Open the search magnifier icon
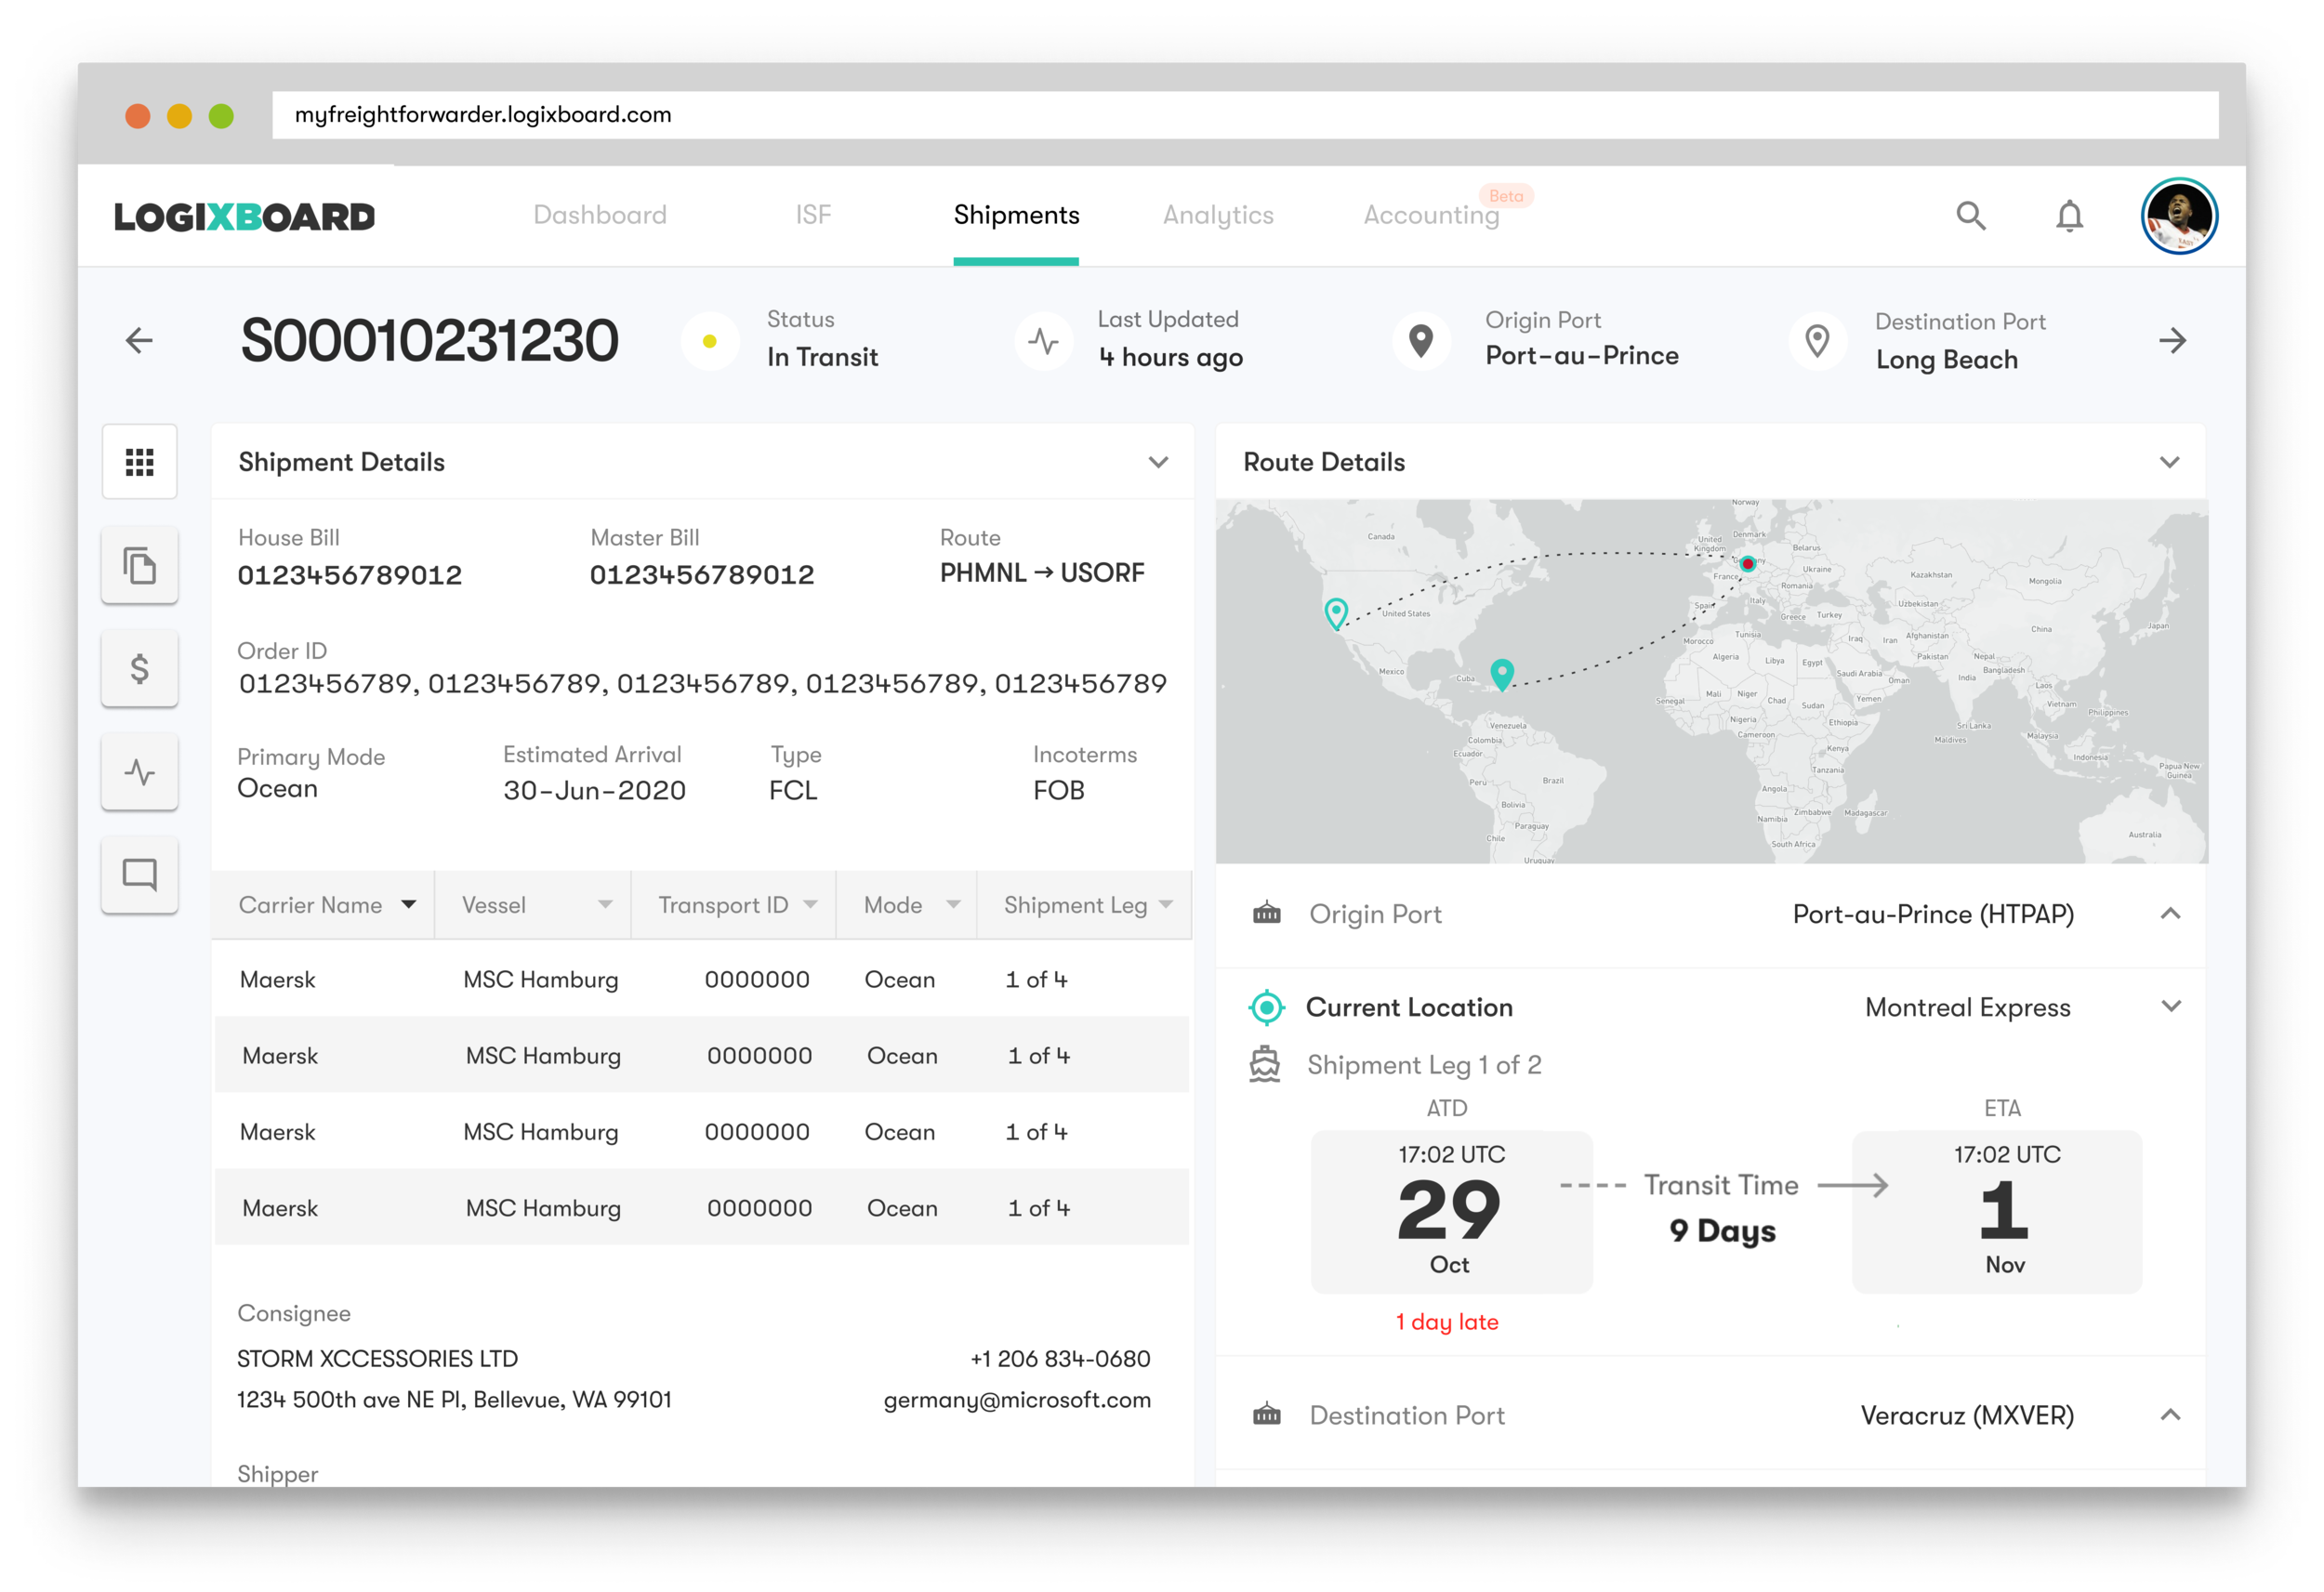 (1971, 216)
